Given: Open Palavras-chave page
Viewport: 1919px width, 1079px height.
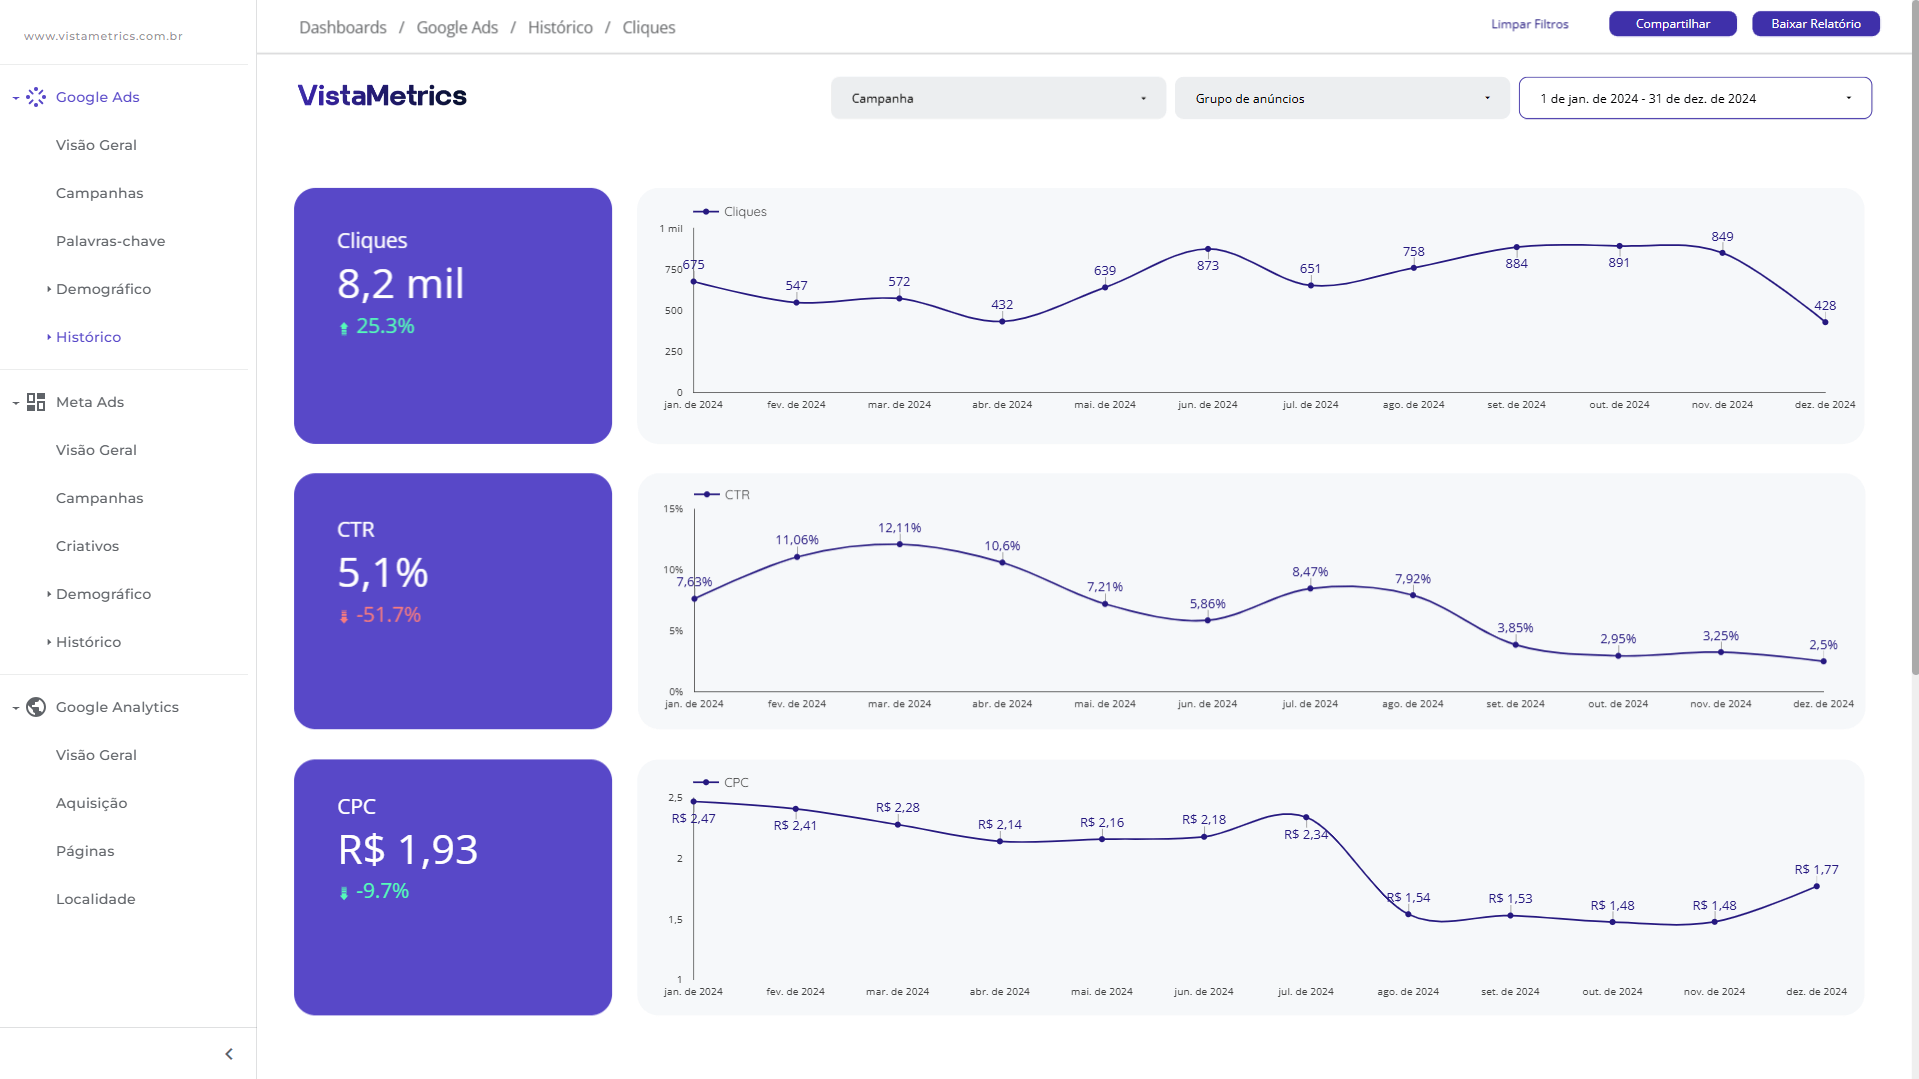Looking at the screenshot, I should point(110,241).
